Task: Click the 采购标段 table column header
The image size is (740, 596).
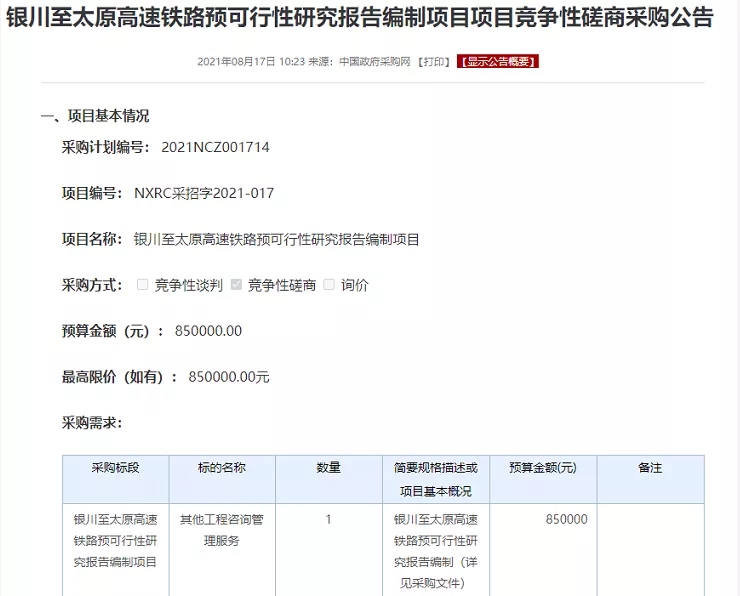Action: 116,468
